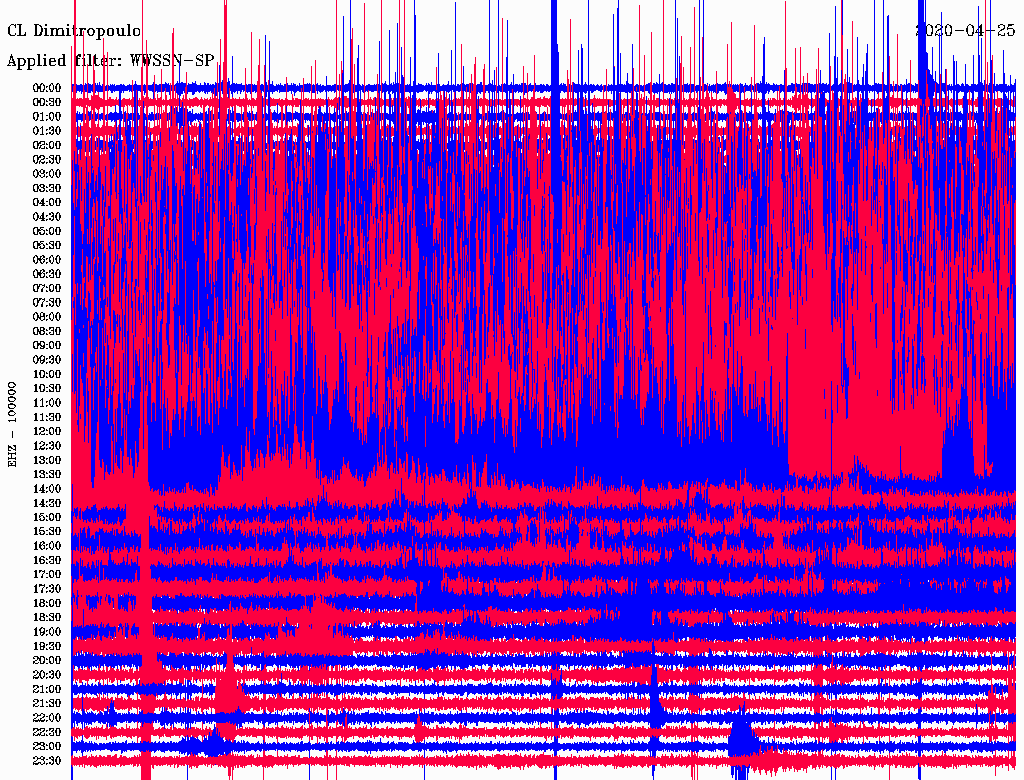Choose the 10:30 time row label
Image resolution: width=1024 pixels, height=780 pixels.
coord(47,389)
